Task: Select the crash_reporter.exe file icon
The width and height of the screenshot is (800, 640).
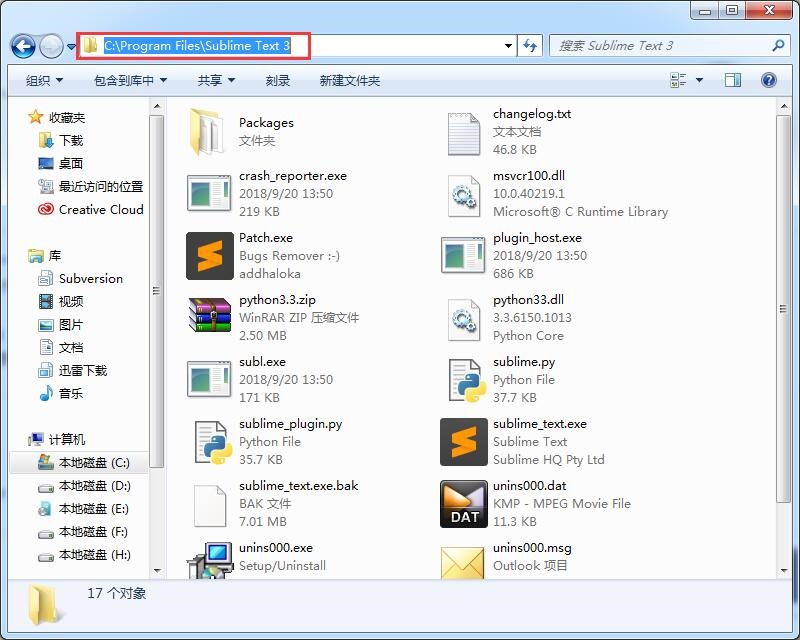Action: point(209,193)
